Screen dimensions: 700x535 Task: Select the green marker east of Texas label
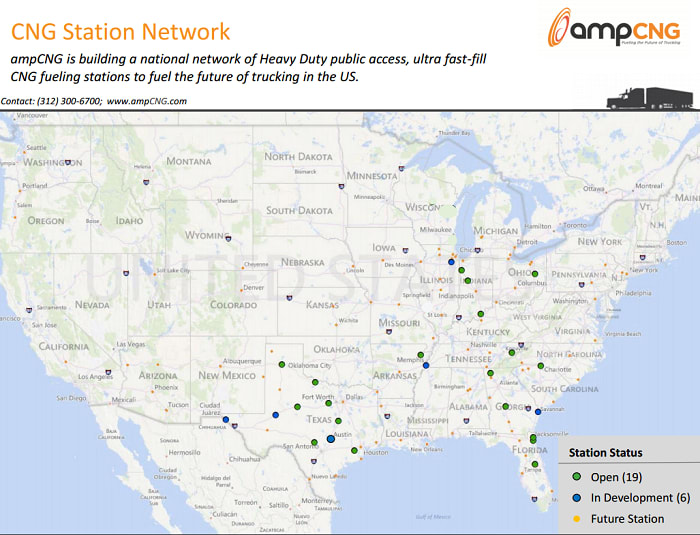click(338, 421)
